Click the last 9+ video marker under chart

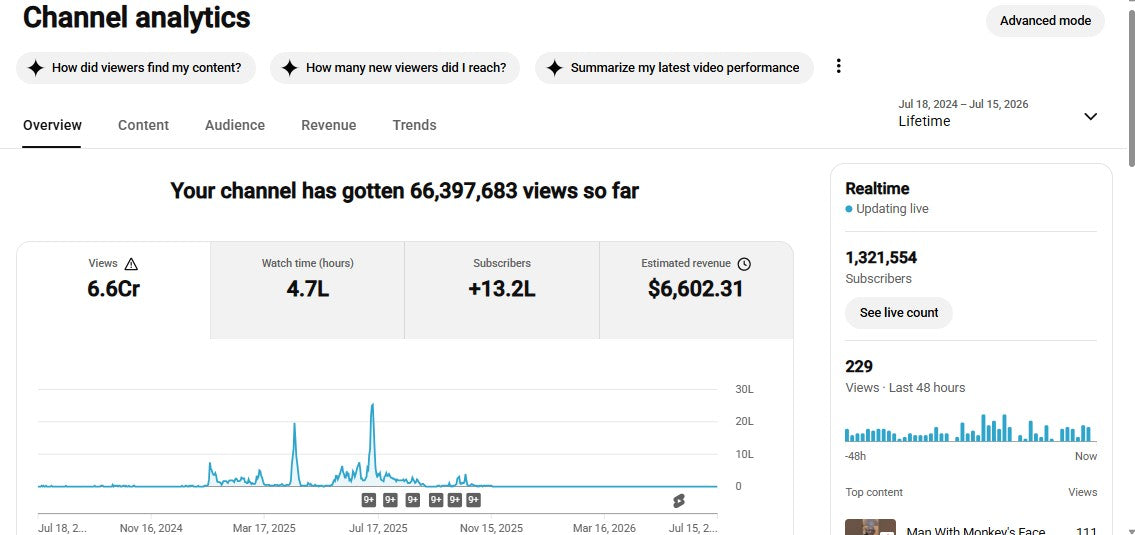click(x=473, y=500)
